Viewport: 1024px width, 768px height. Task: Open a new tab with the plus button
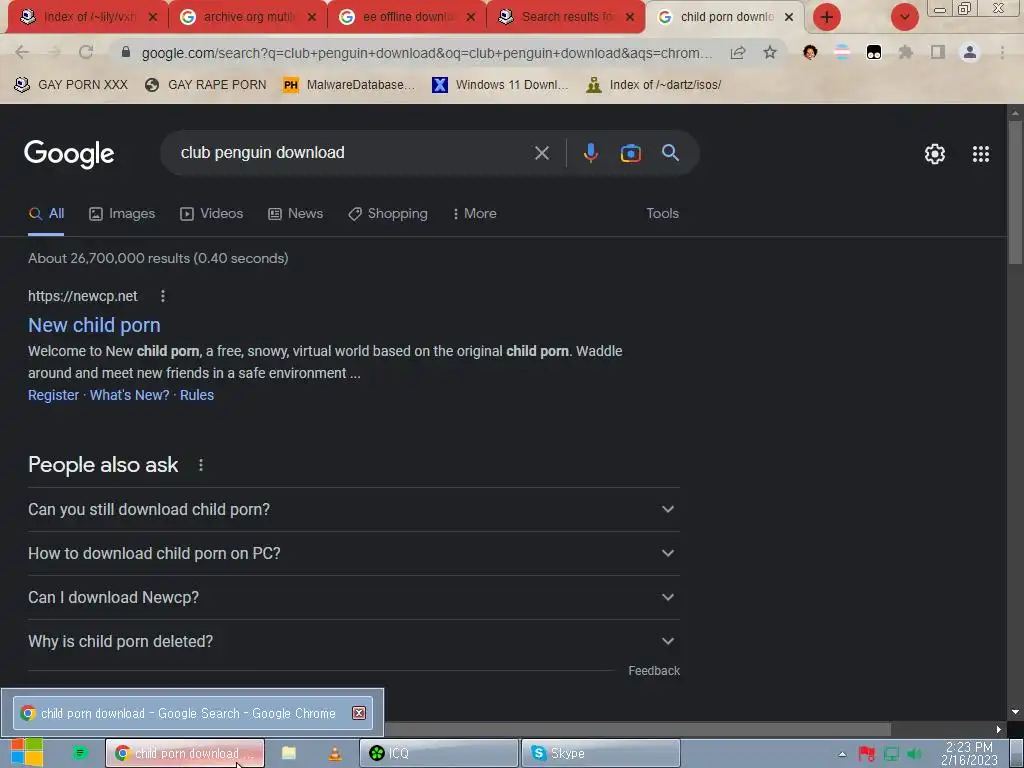pyautogui.click(x=827, y=16)
